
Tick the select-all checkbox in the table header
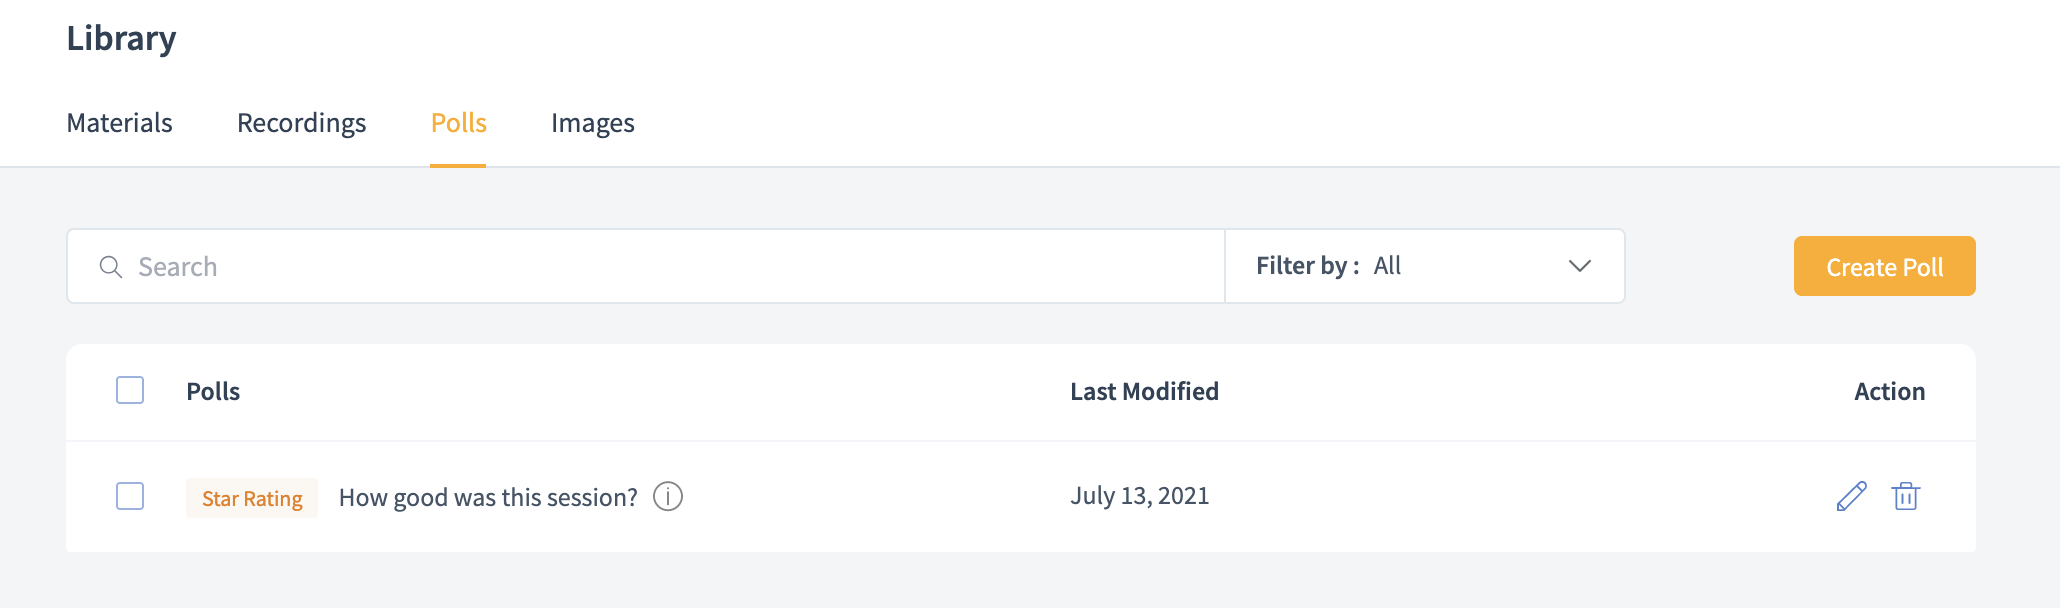point(130,390)
